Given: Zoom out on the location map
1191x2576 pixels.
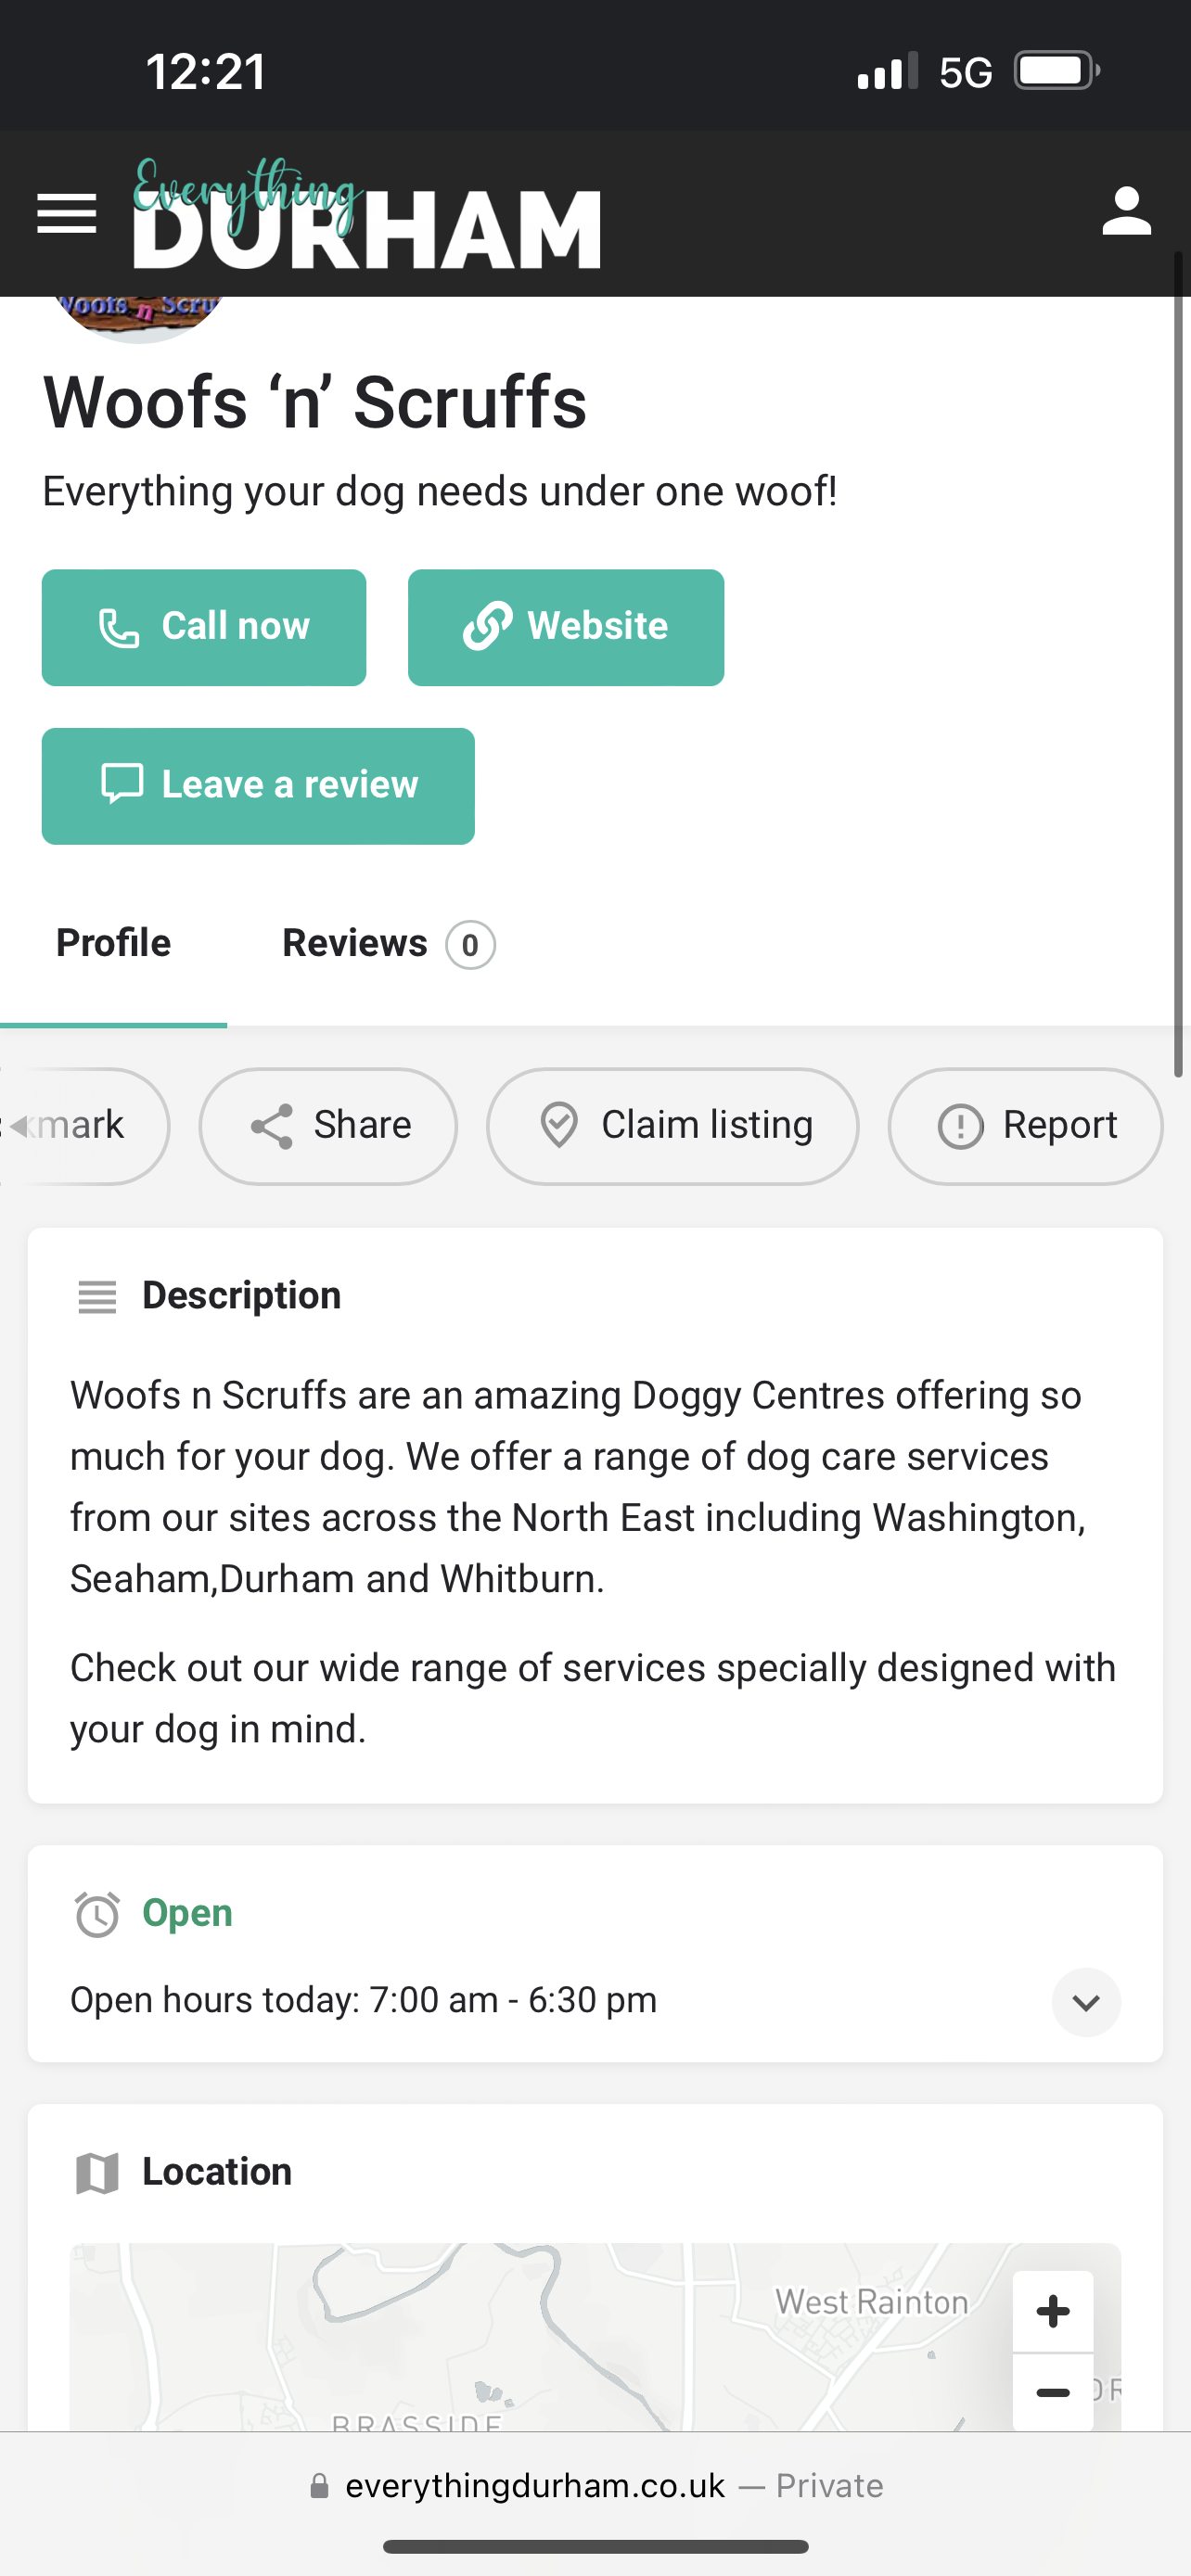Looking at the screenshot, I should (x=1052, y=2392).
